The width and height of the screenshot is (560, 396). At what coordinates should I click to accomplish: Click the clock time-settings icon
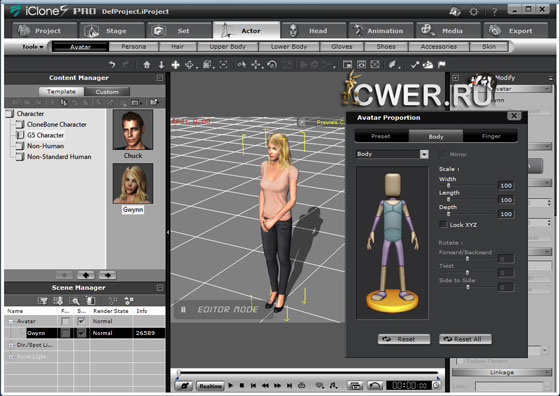(436, 386)
